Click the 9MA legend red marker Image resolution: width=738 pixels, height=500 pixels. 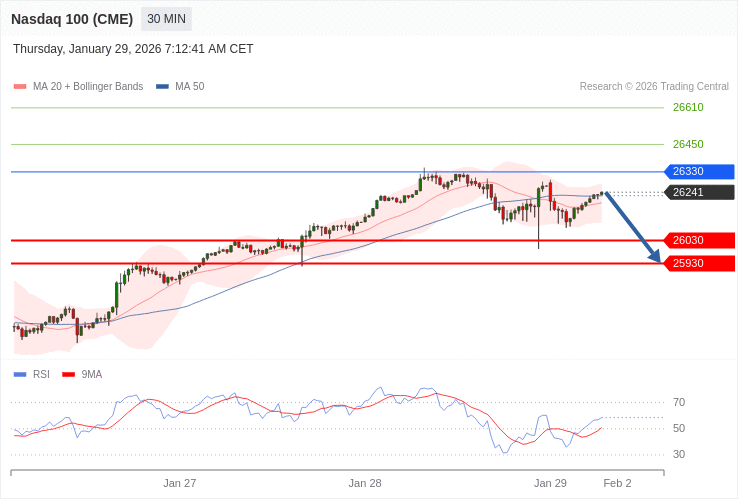tap(69, 375)
